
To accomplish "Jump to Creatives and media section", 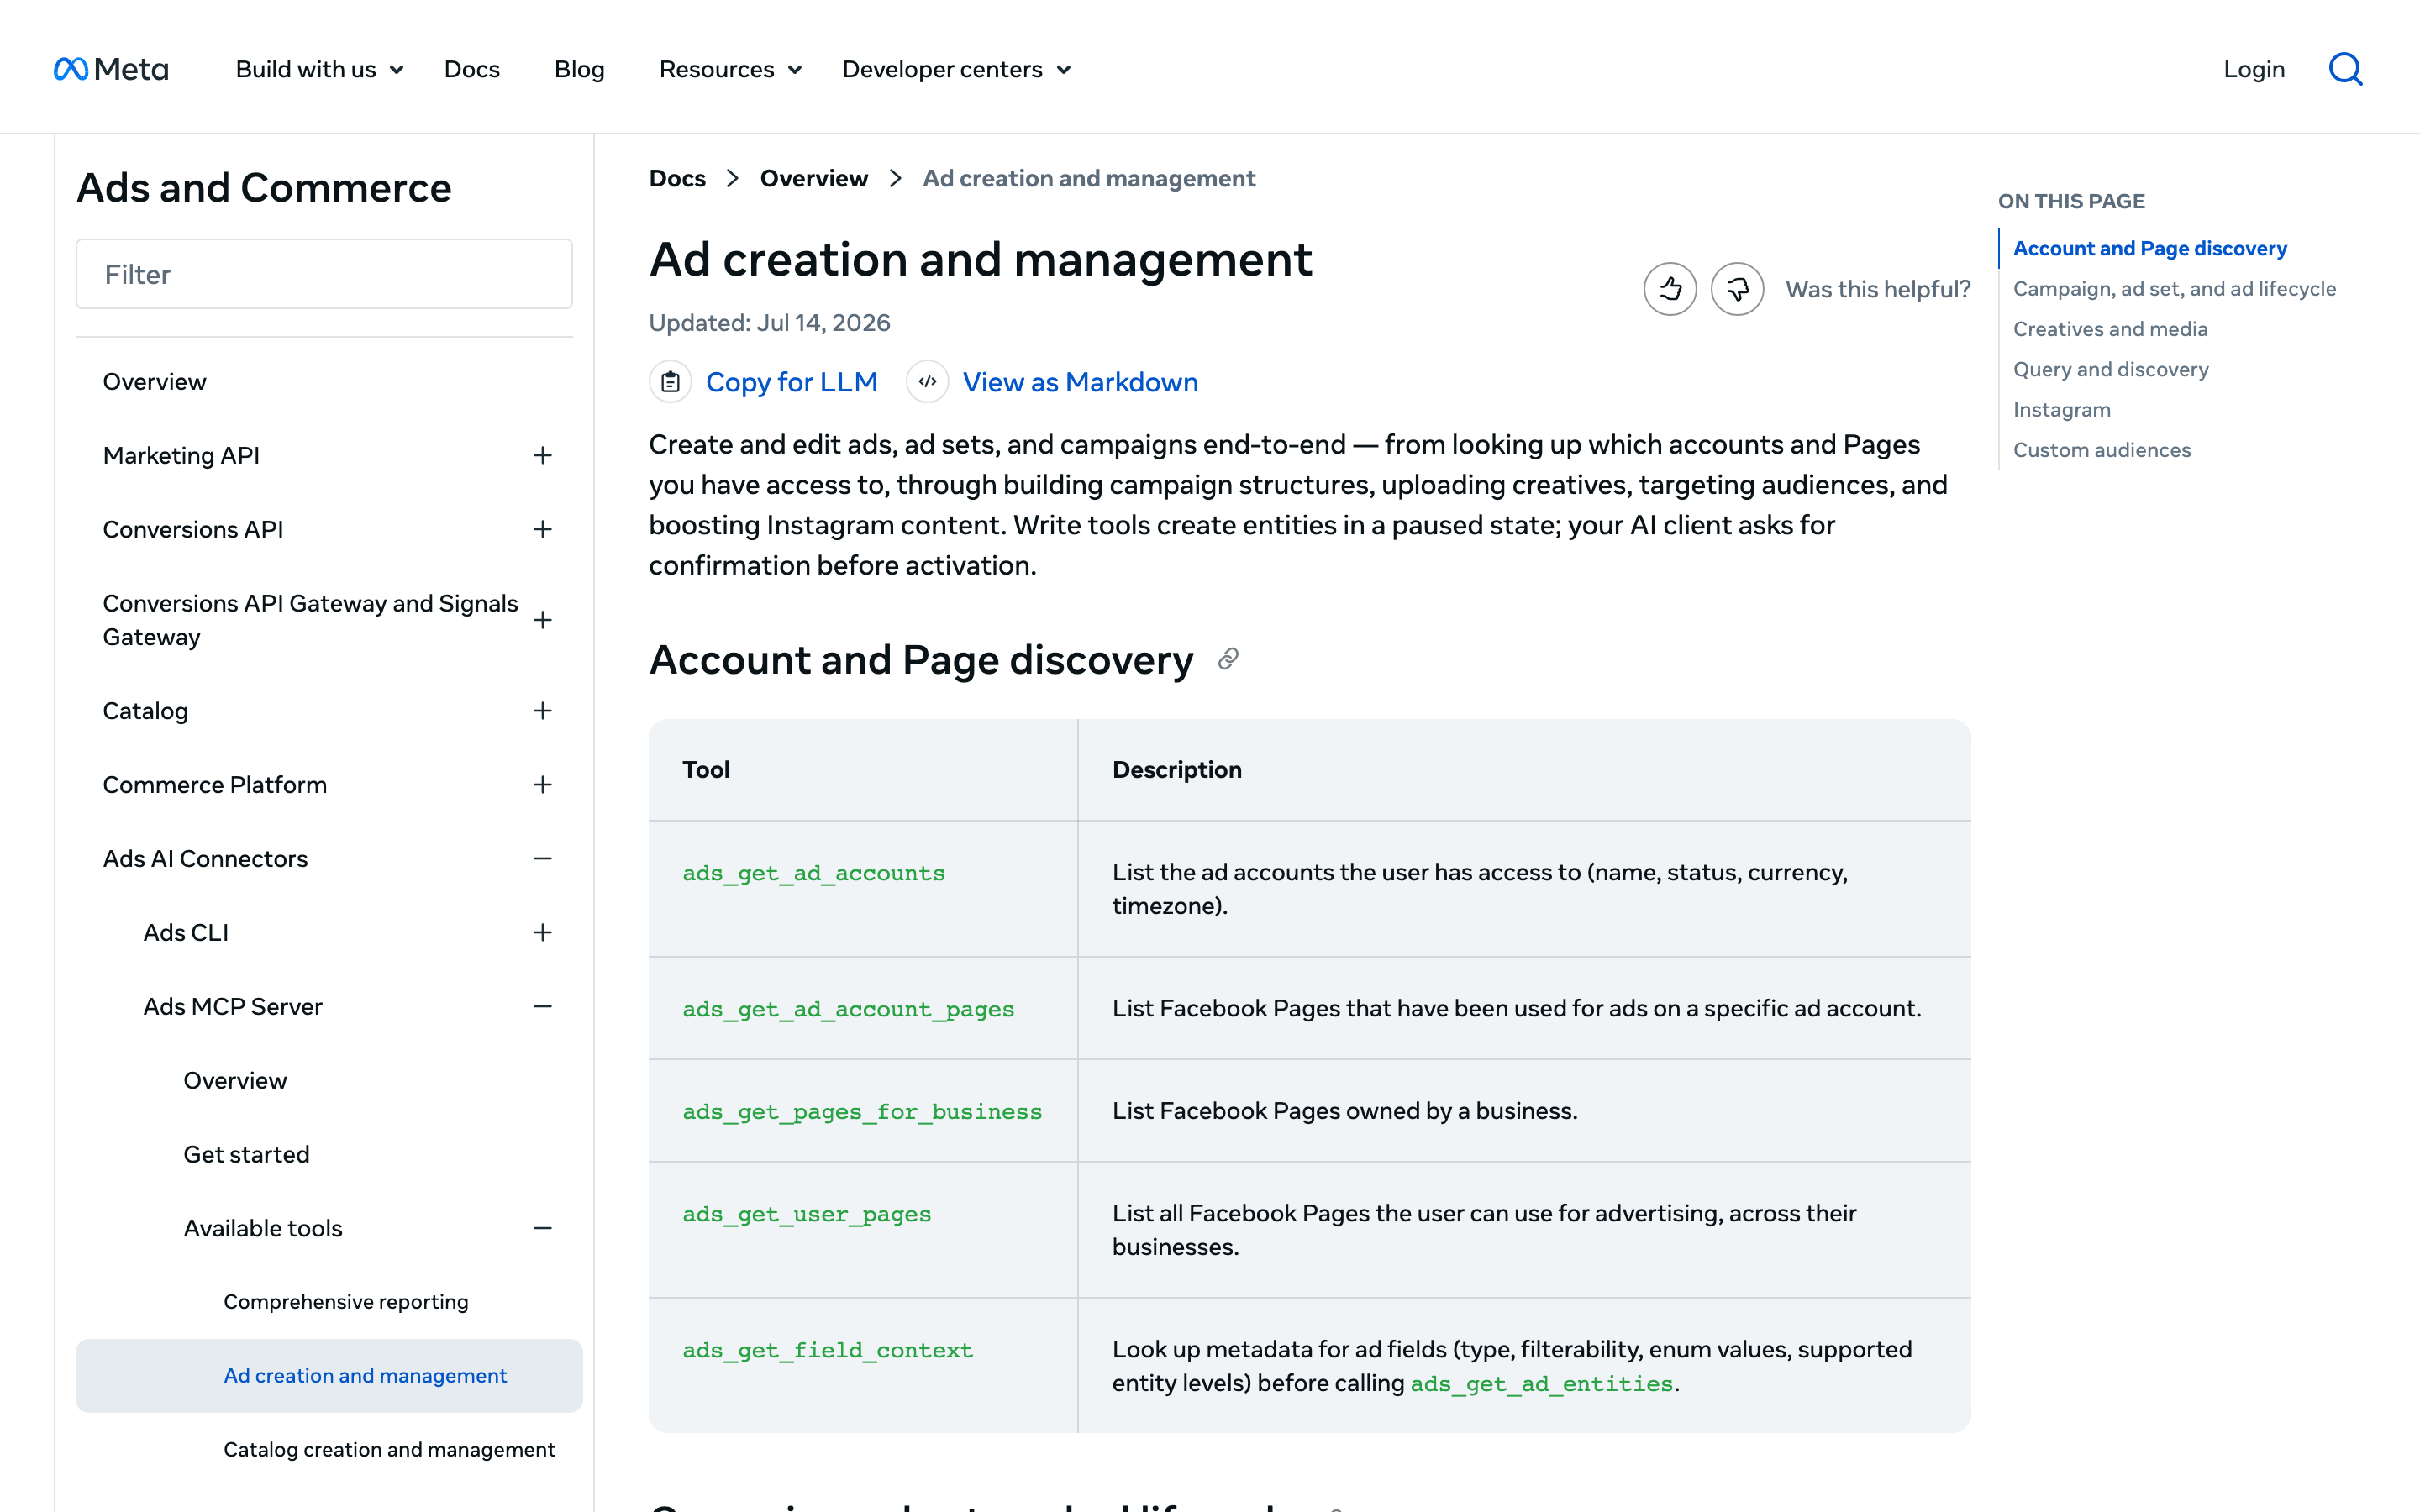I will click(x=2110, y=329).
